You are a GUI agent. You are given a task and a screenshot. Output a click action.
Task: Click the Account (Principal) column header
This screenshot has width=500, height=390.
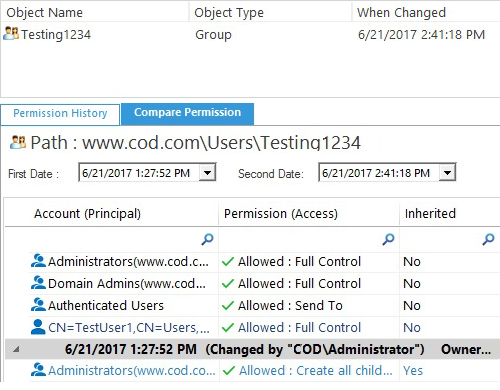pos(111,213)
